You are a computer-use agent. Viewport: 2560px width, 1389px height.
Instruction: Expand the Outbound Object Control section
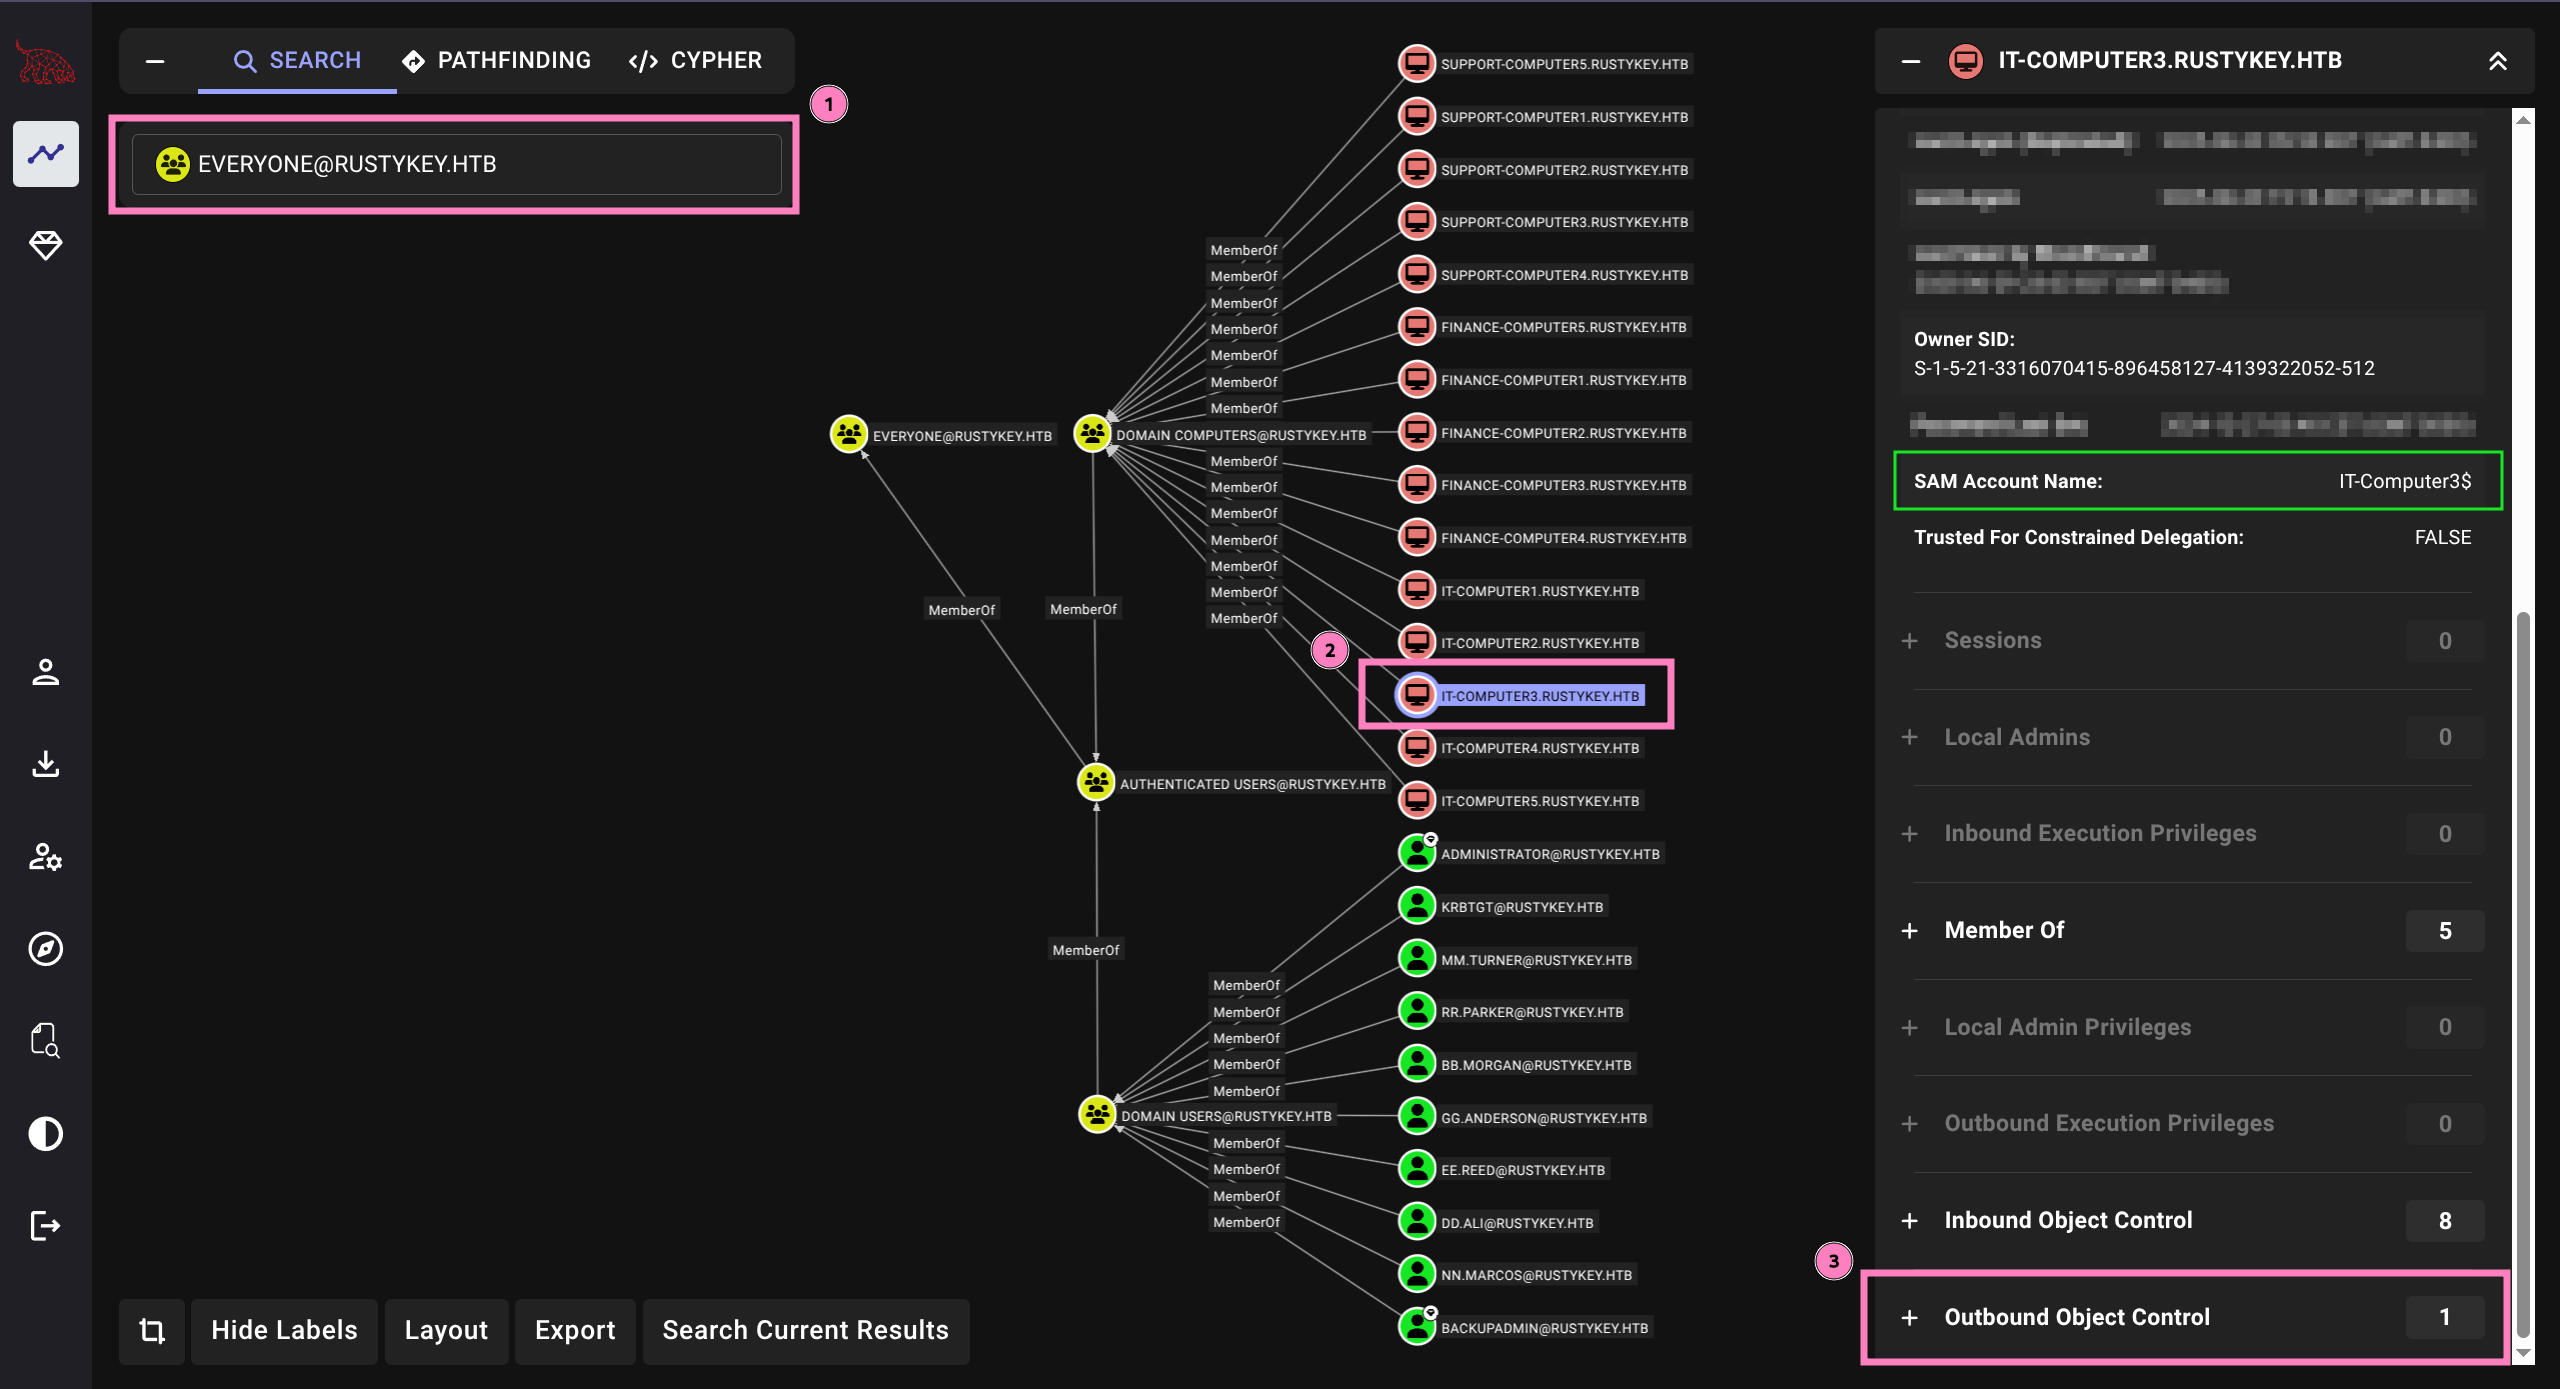pos(2076,1318)
